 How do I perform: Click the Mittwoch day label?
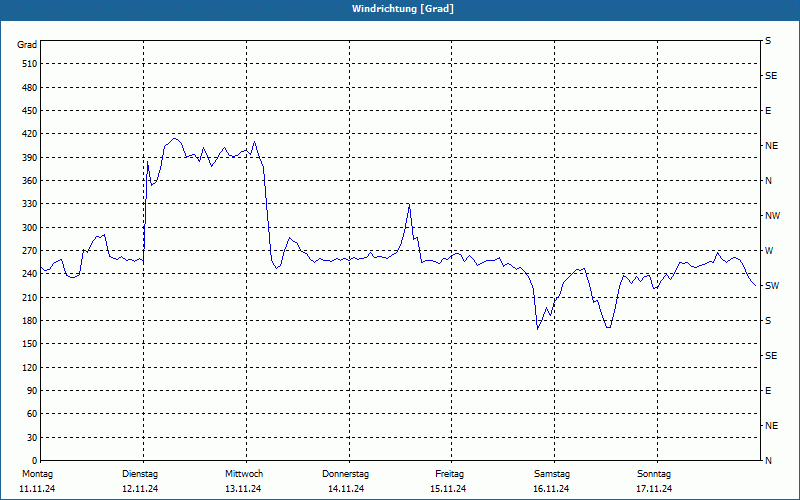[244, 474]
